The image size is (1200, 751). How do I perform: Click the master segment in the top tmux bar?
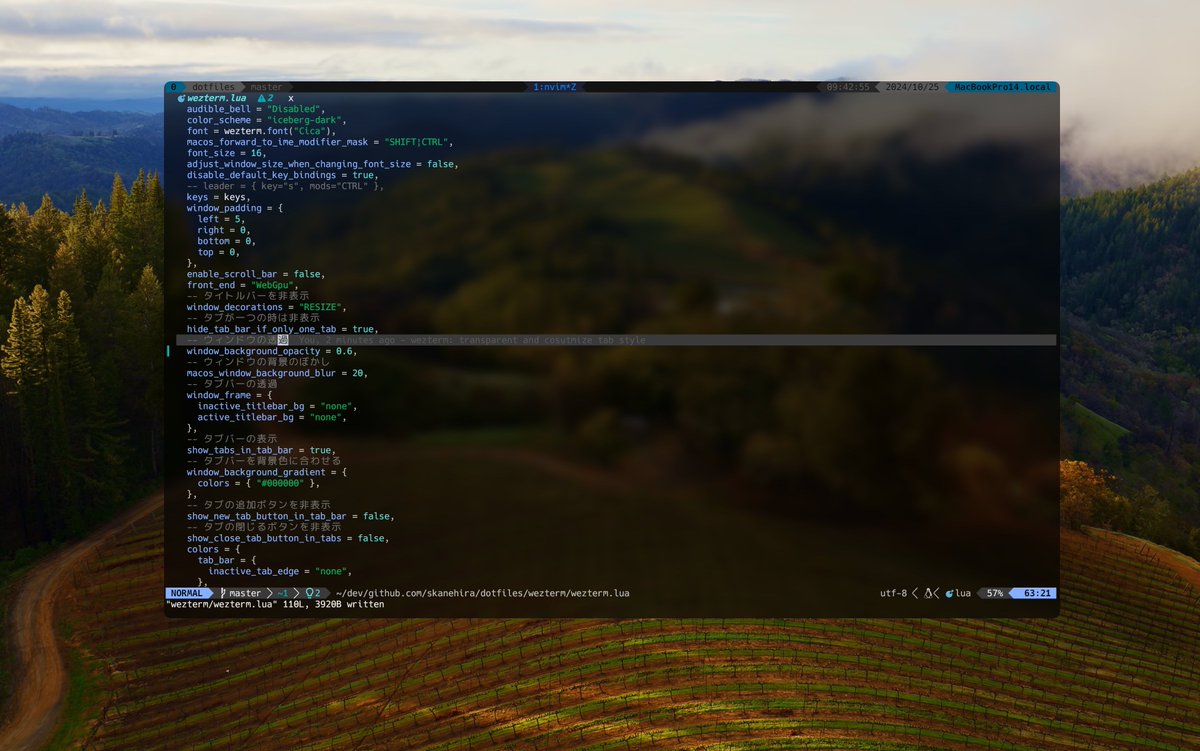[x=266, y=87]
